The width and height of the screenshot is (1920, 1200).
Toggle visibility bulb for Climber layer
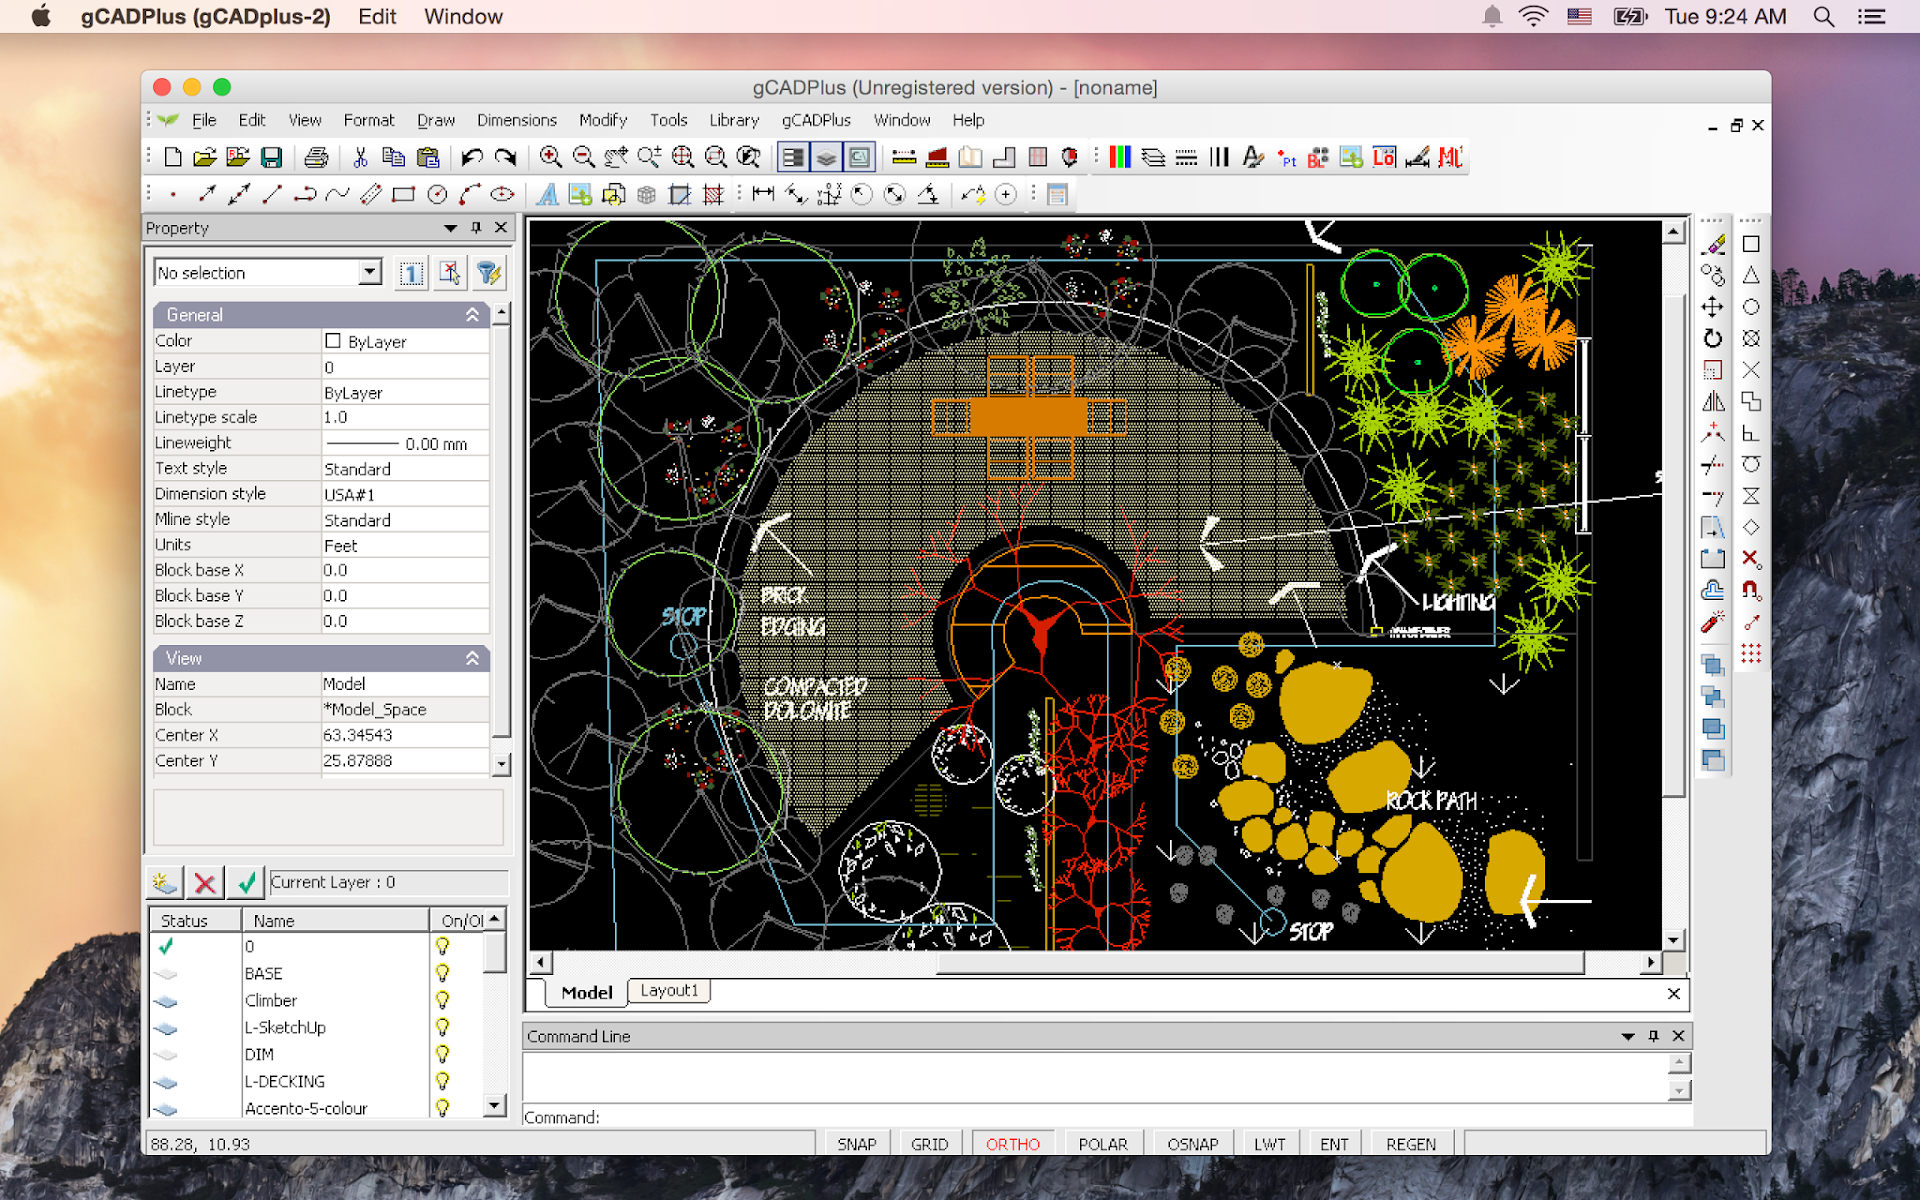(x=442, y=1000)
